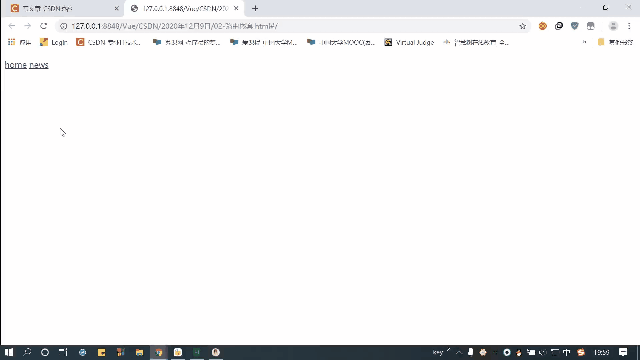
Task: Switch to the active Chrome taskbar icon
Action: coord(159,352)
